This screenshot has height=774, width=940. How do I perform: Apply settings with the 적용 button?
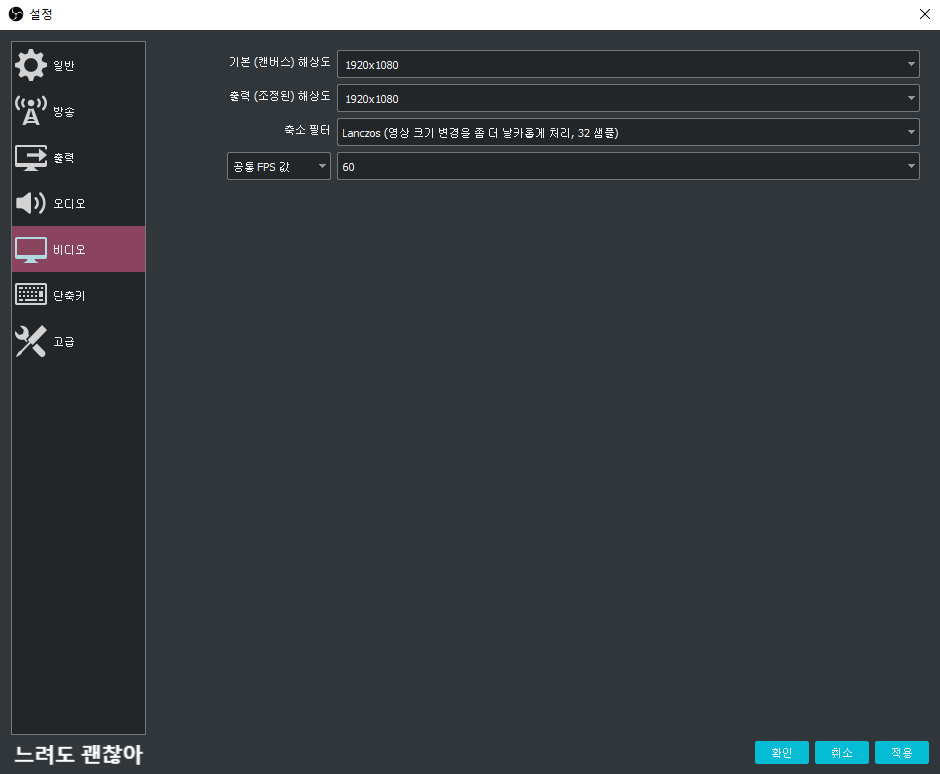[902, 752]
